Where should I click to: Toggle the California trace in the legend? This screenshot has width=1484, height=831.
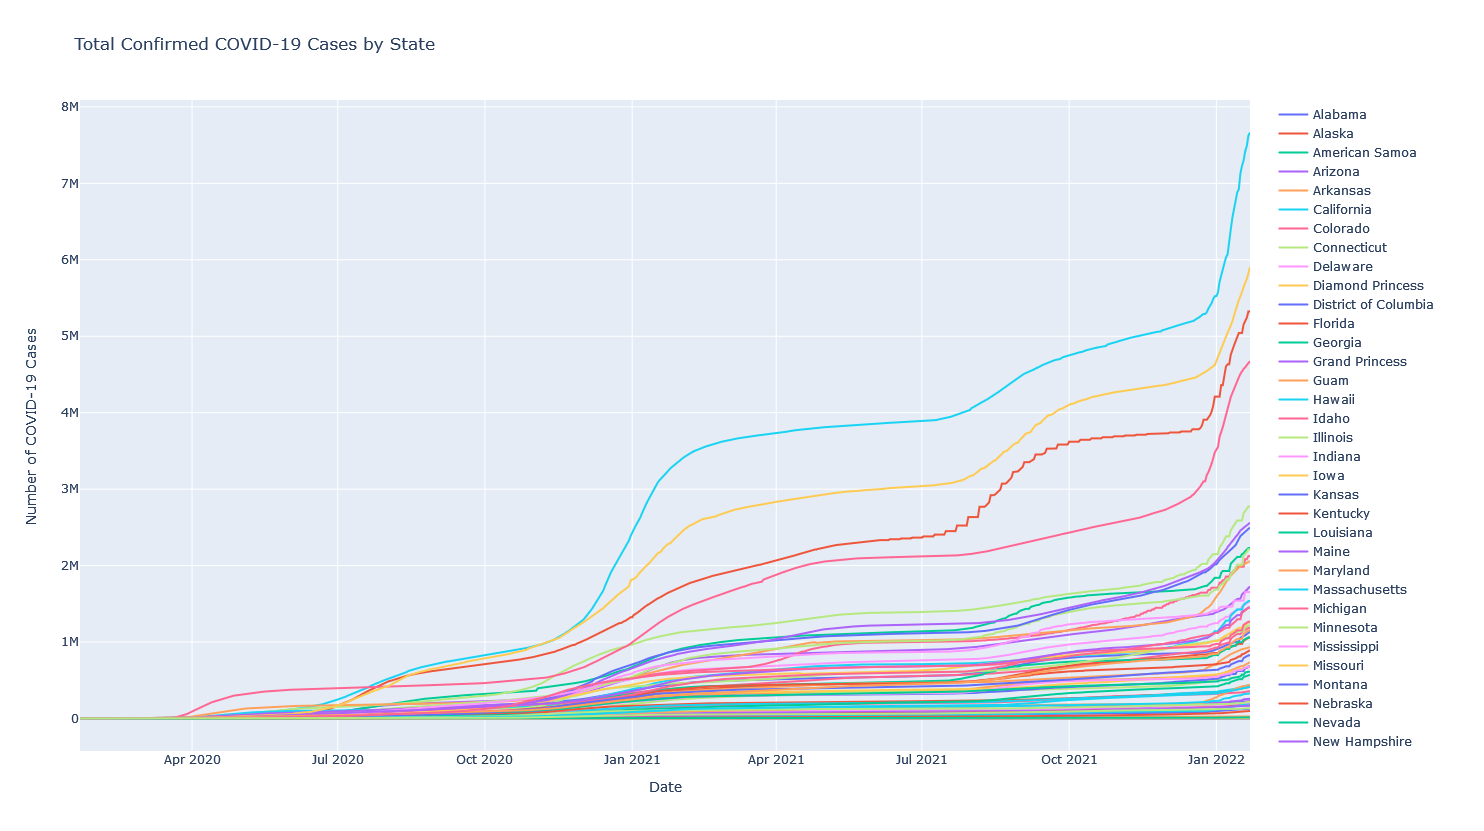[x=1341, y=210]
